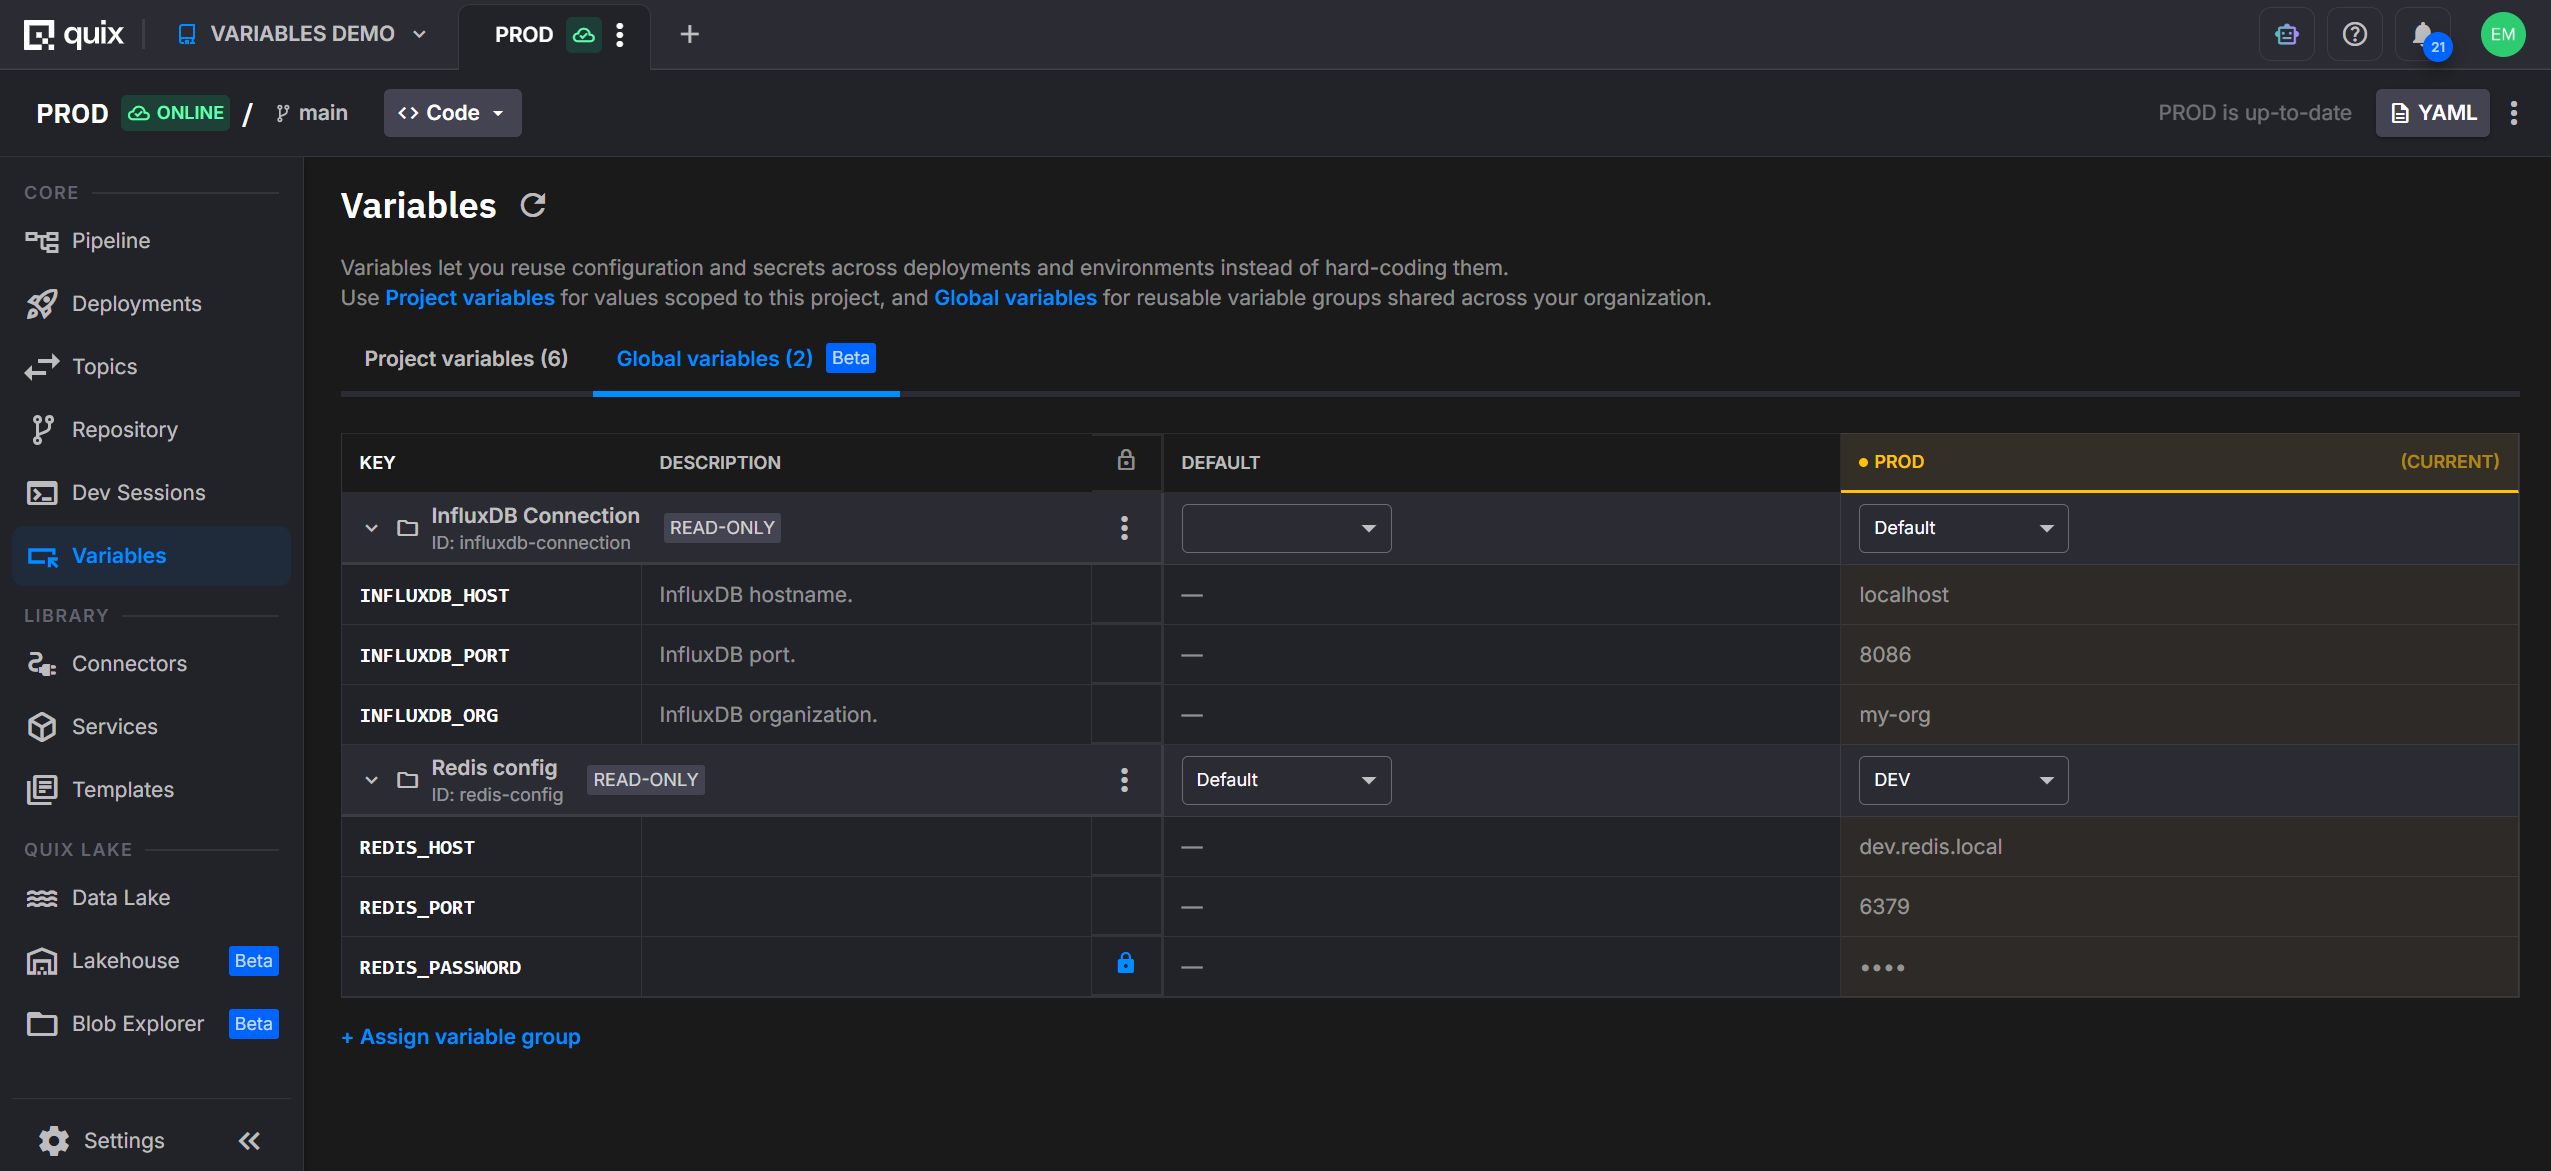The height and width of the screenshot is (1171, 2551).
Task: Select the REDIS_PASSWORD key cell
Action: [491, 967]
